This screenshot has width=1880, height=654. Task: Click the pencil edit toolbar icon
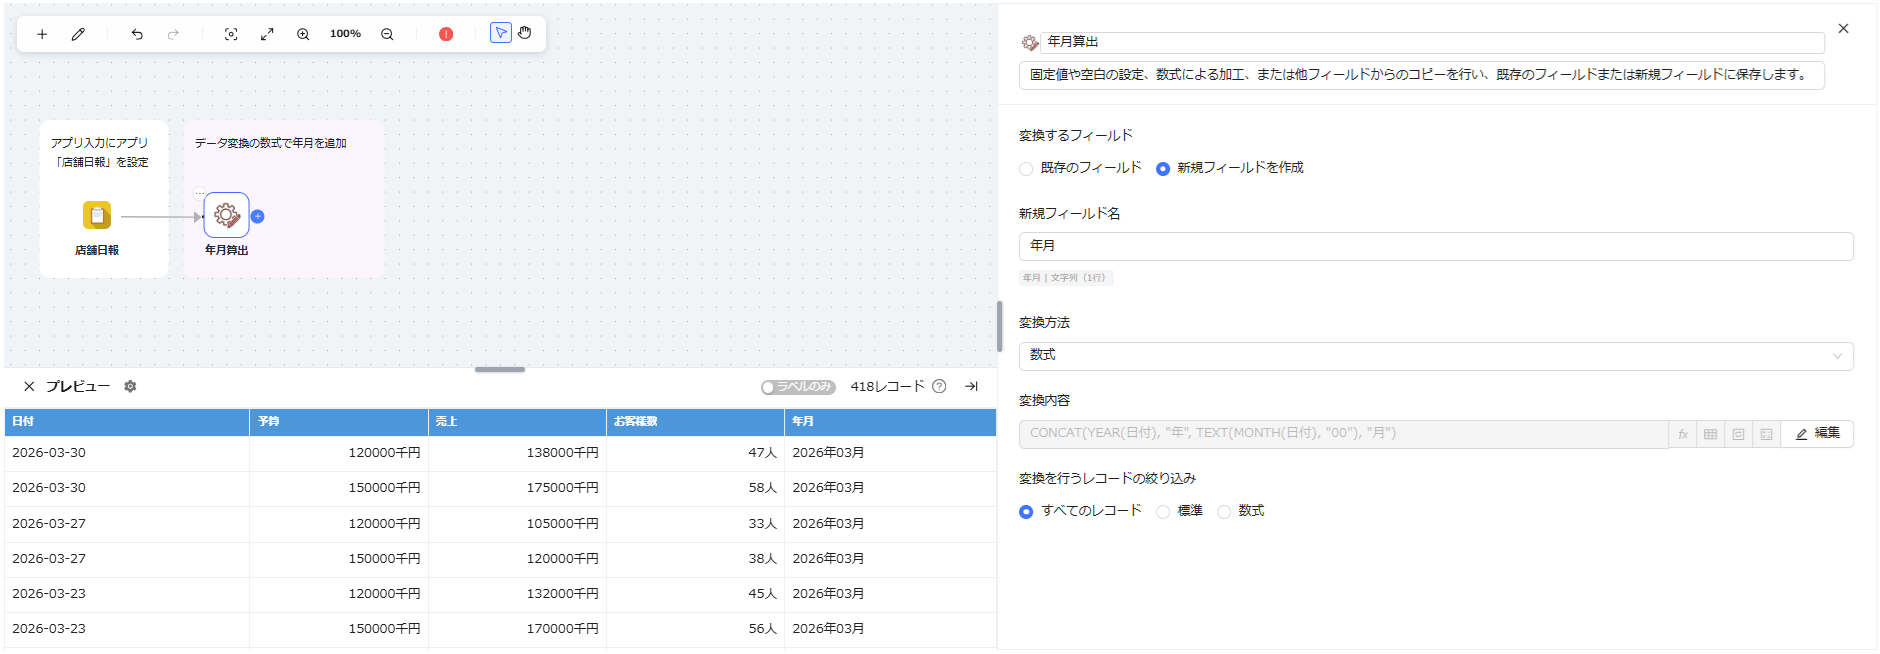point(78,34)
